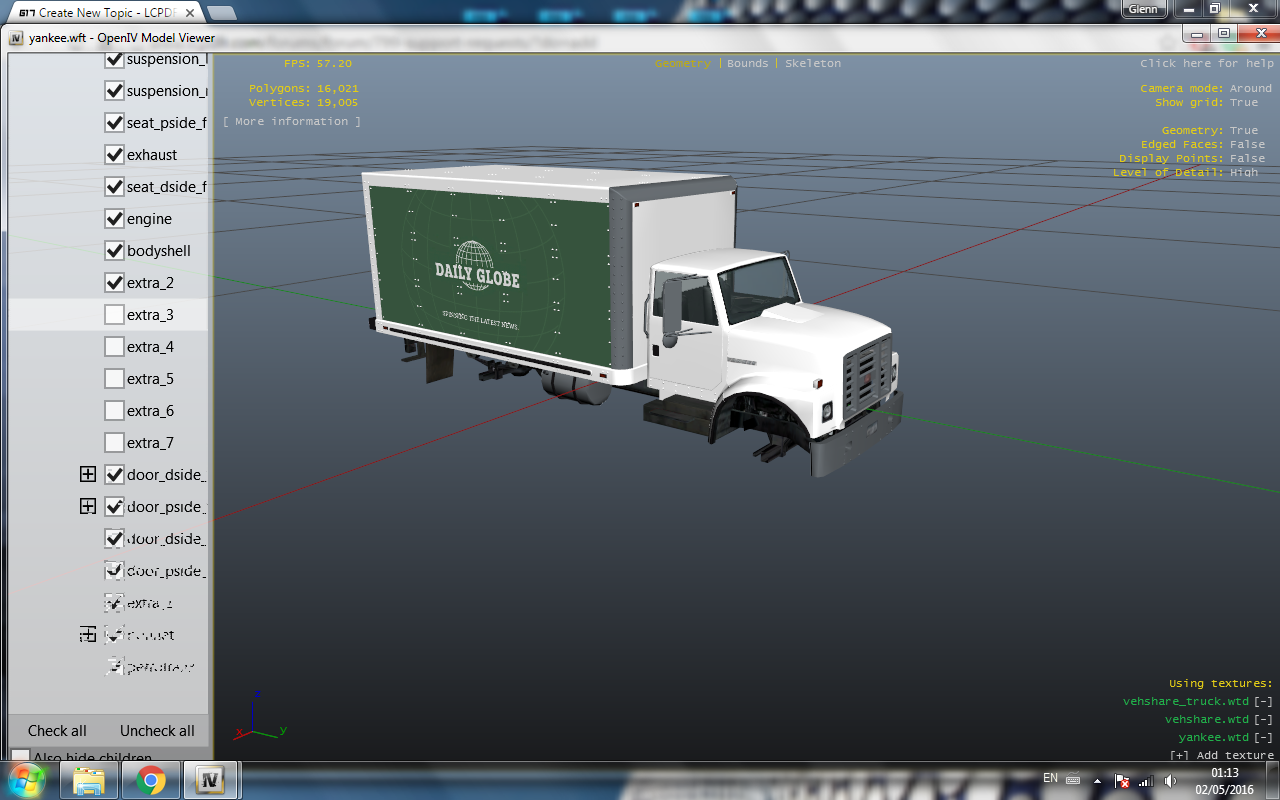Screen dimensions: 1280x800
Task: Click the yankee.wtd texture name
Action: click(x=1214, y=738)
